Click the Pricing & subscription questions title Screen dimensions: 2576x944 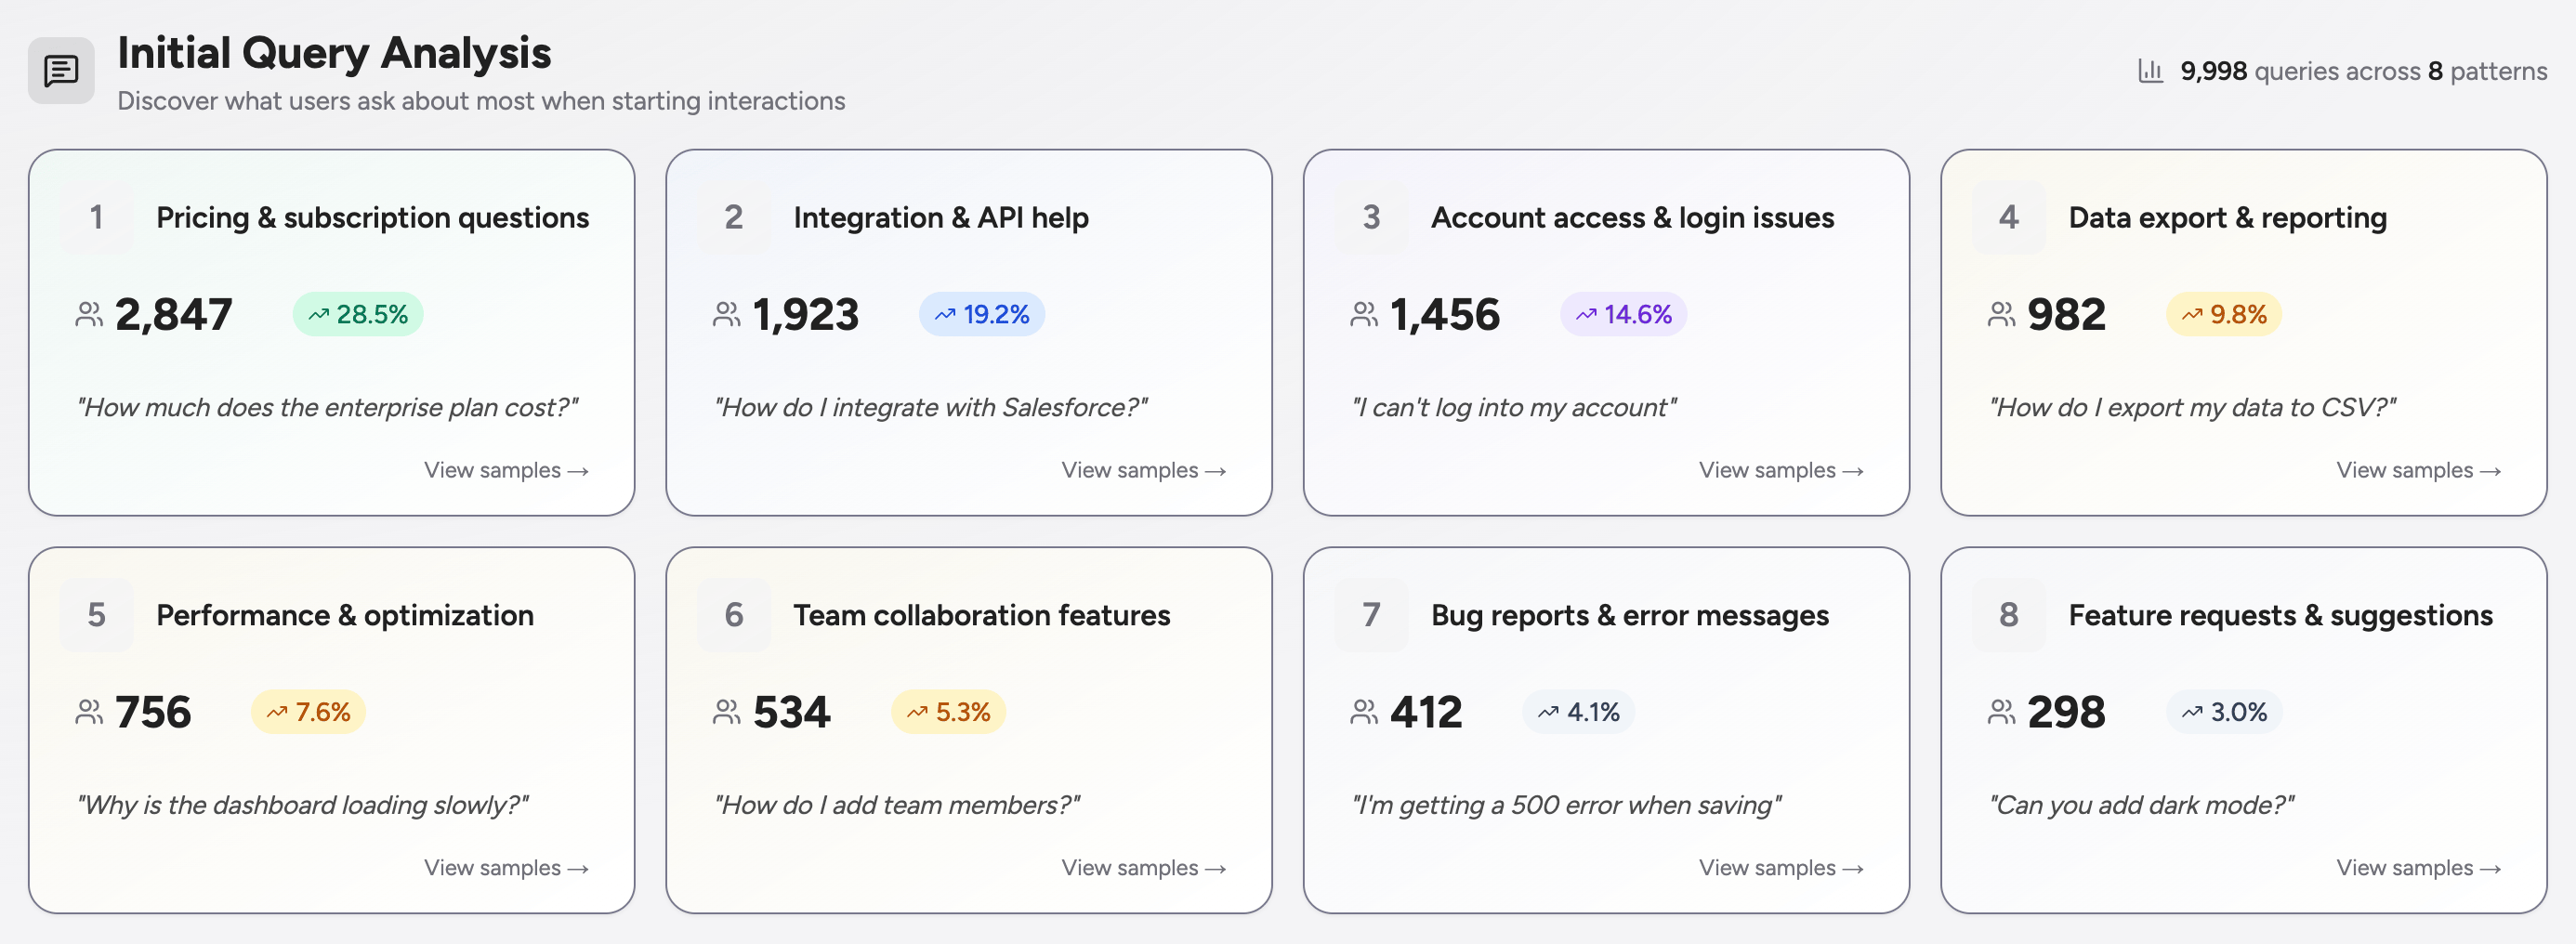(373, 218)
